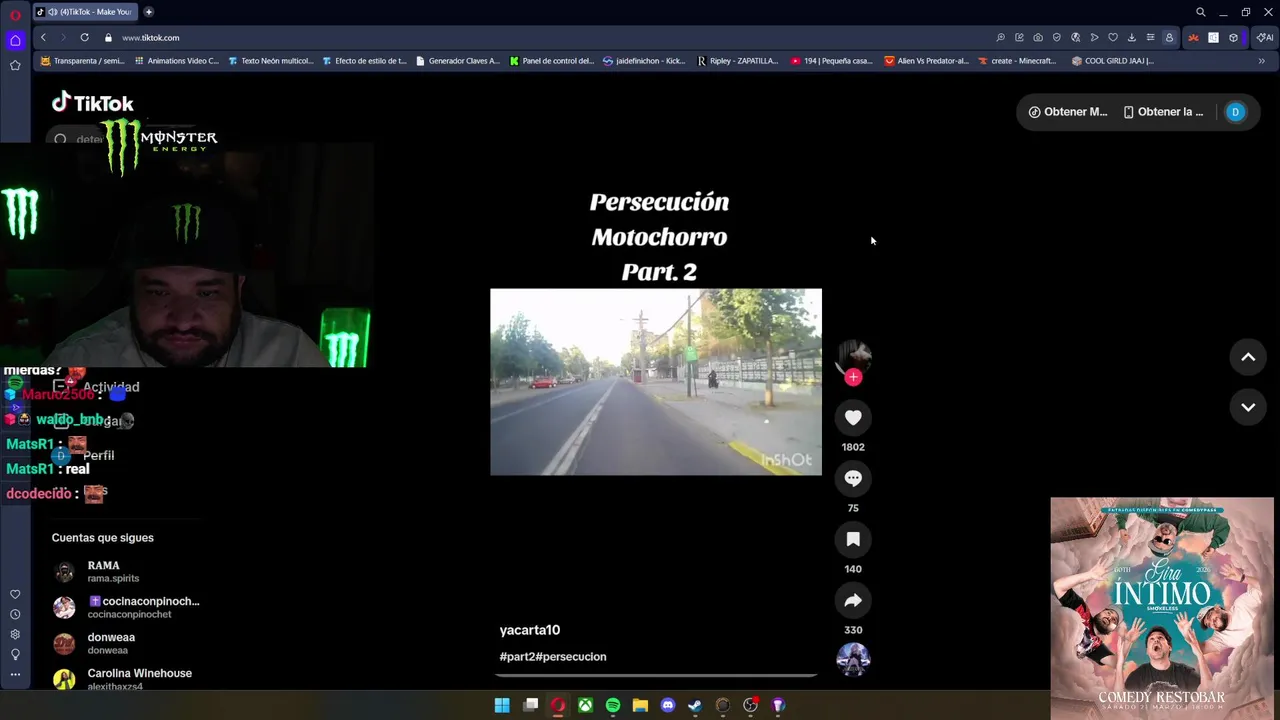Open the comments bubble showing 75
Screen dimensions: 1280x720
[x=853, y=479]
